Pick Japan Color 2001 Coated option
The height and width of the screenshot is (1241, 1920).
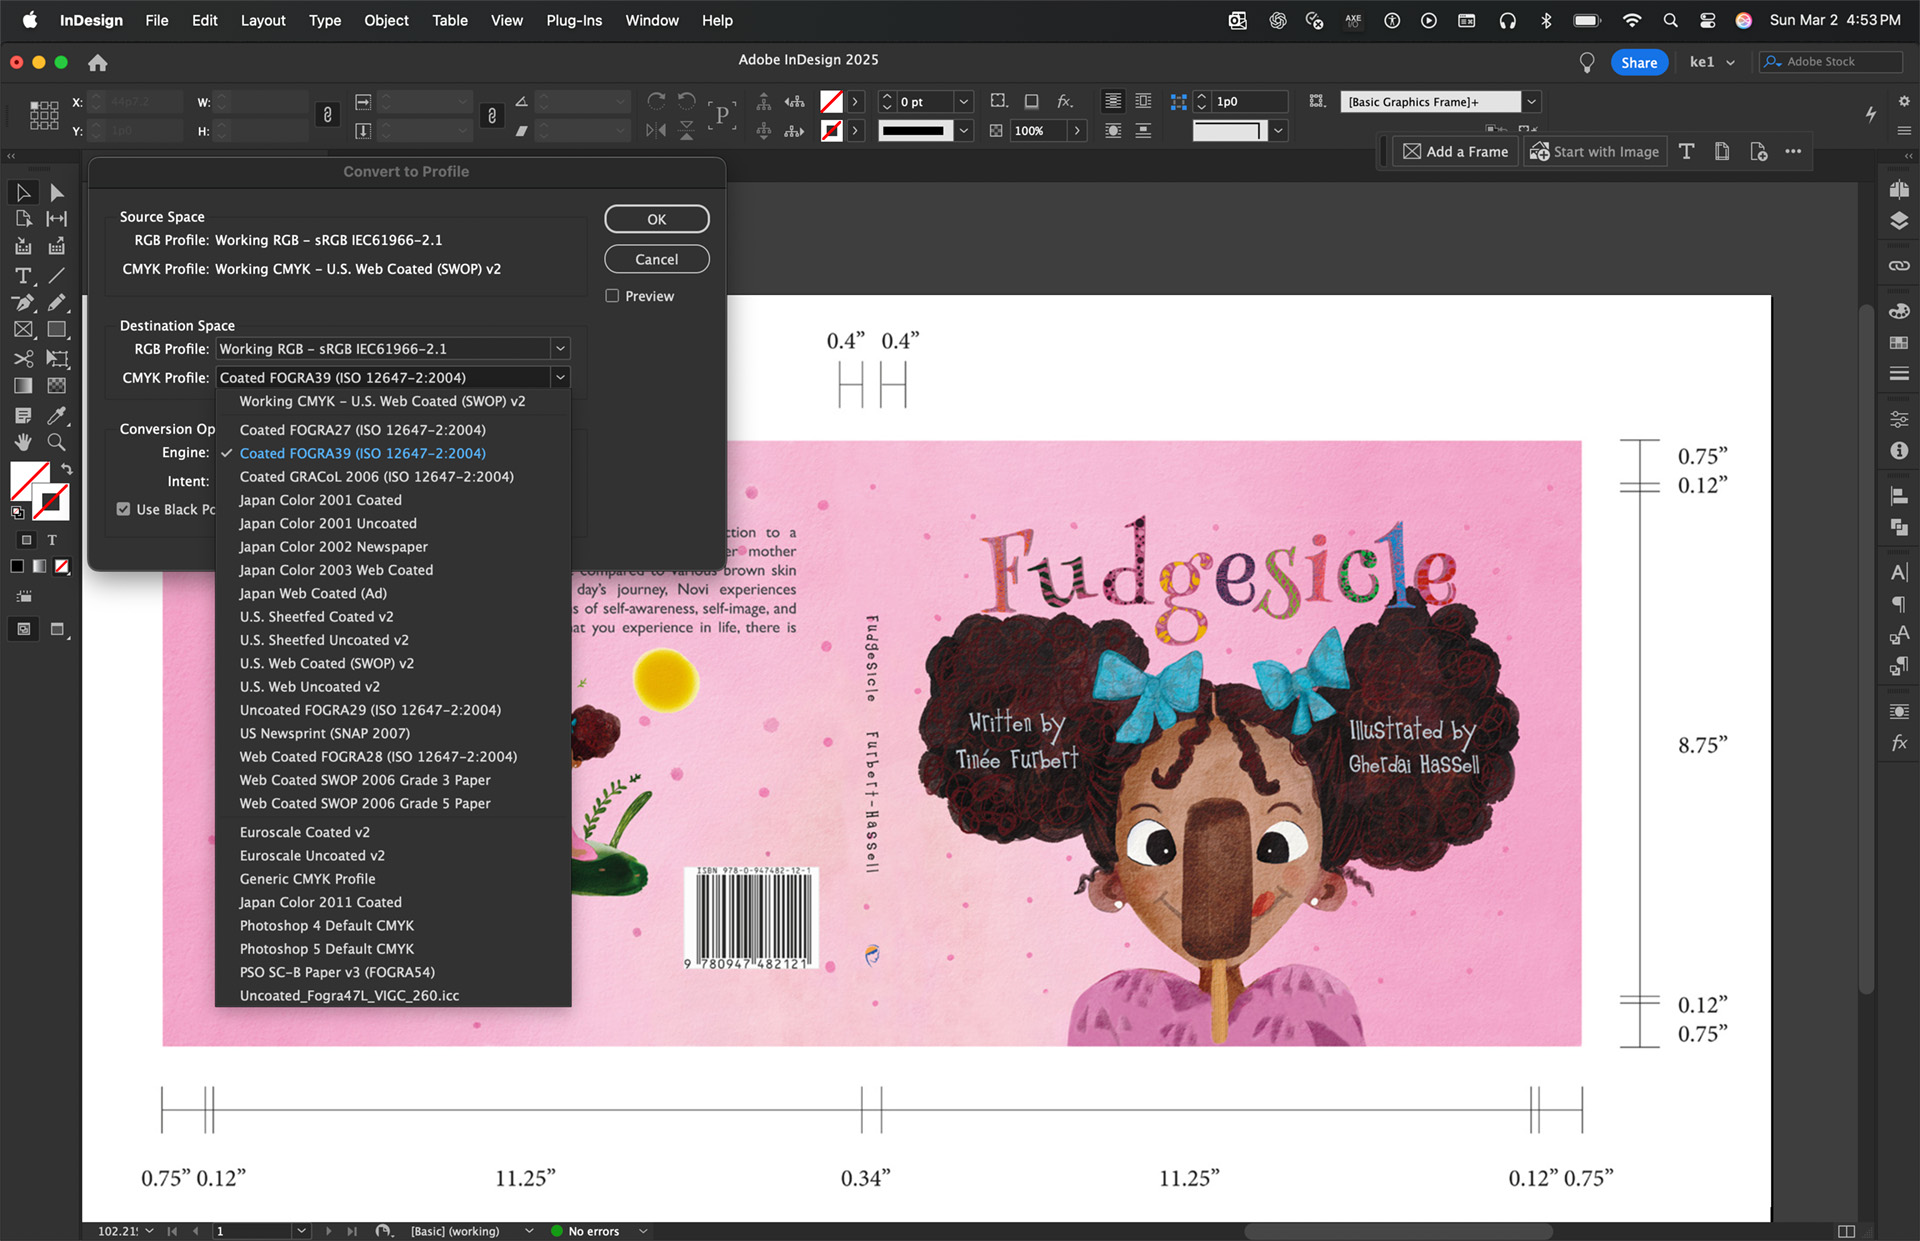pos(320,500)
